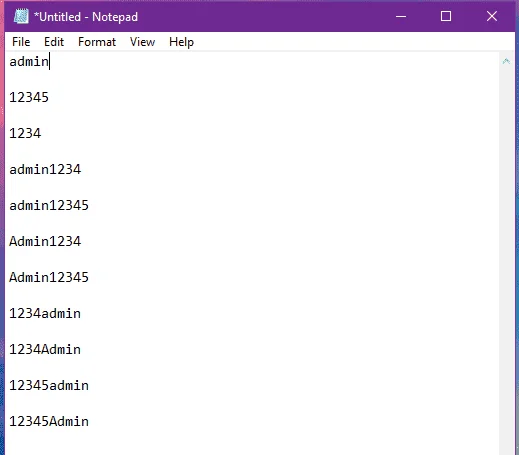Open the View menu
Image resolution: width=519 pixels, height=455 pixels.
tap(142, 42)
